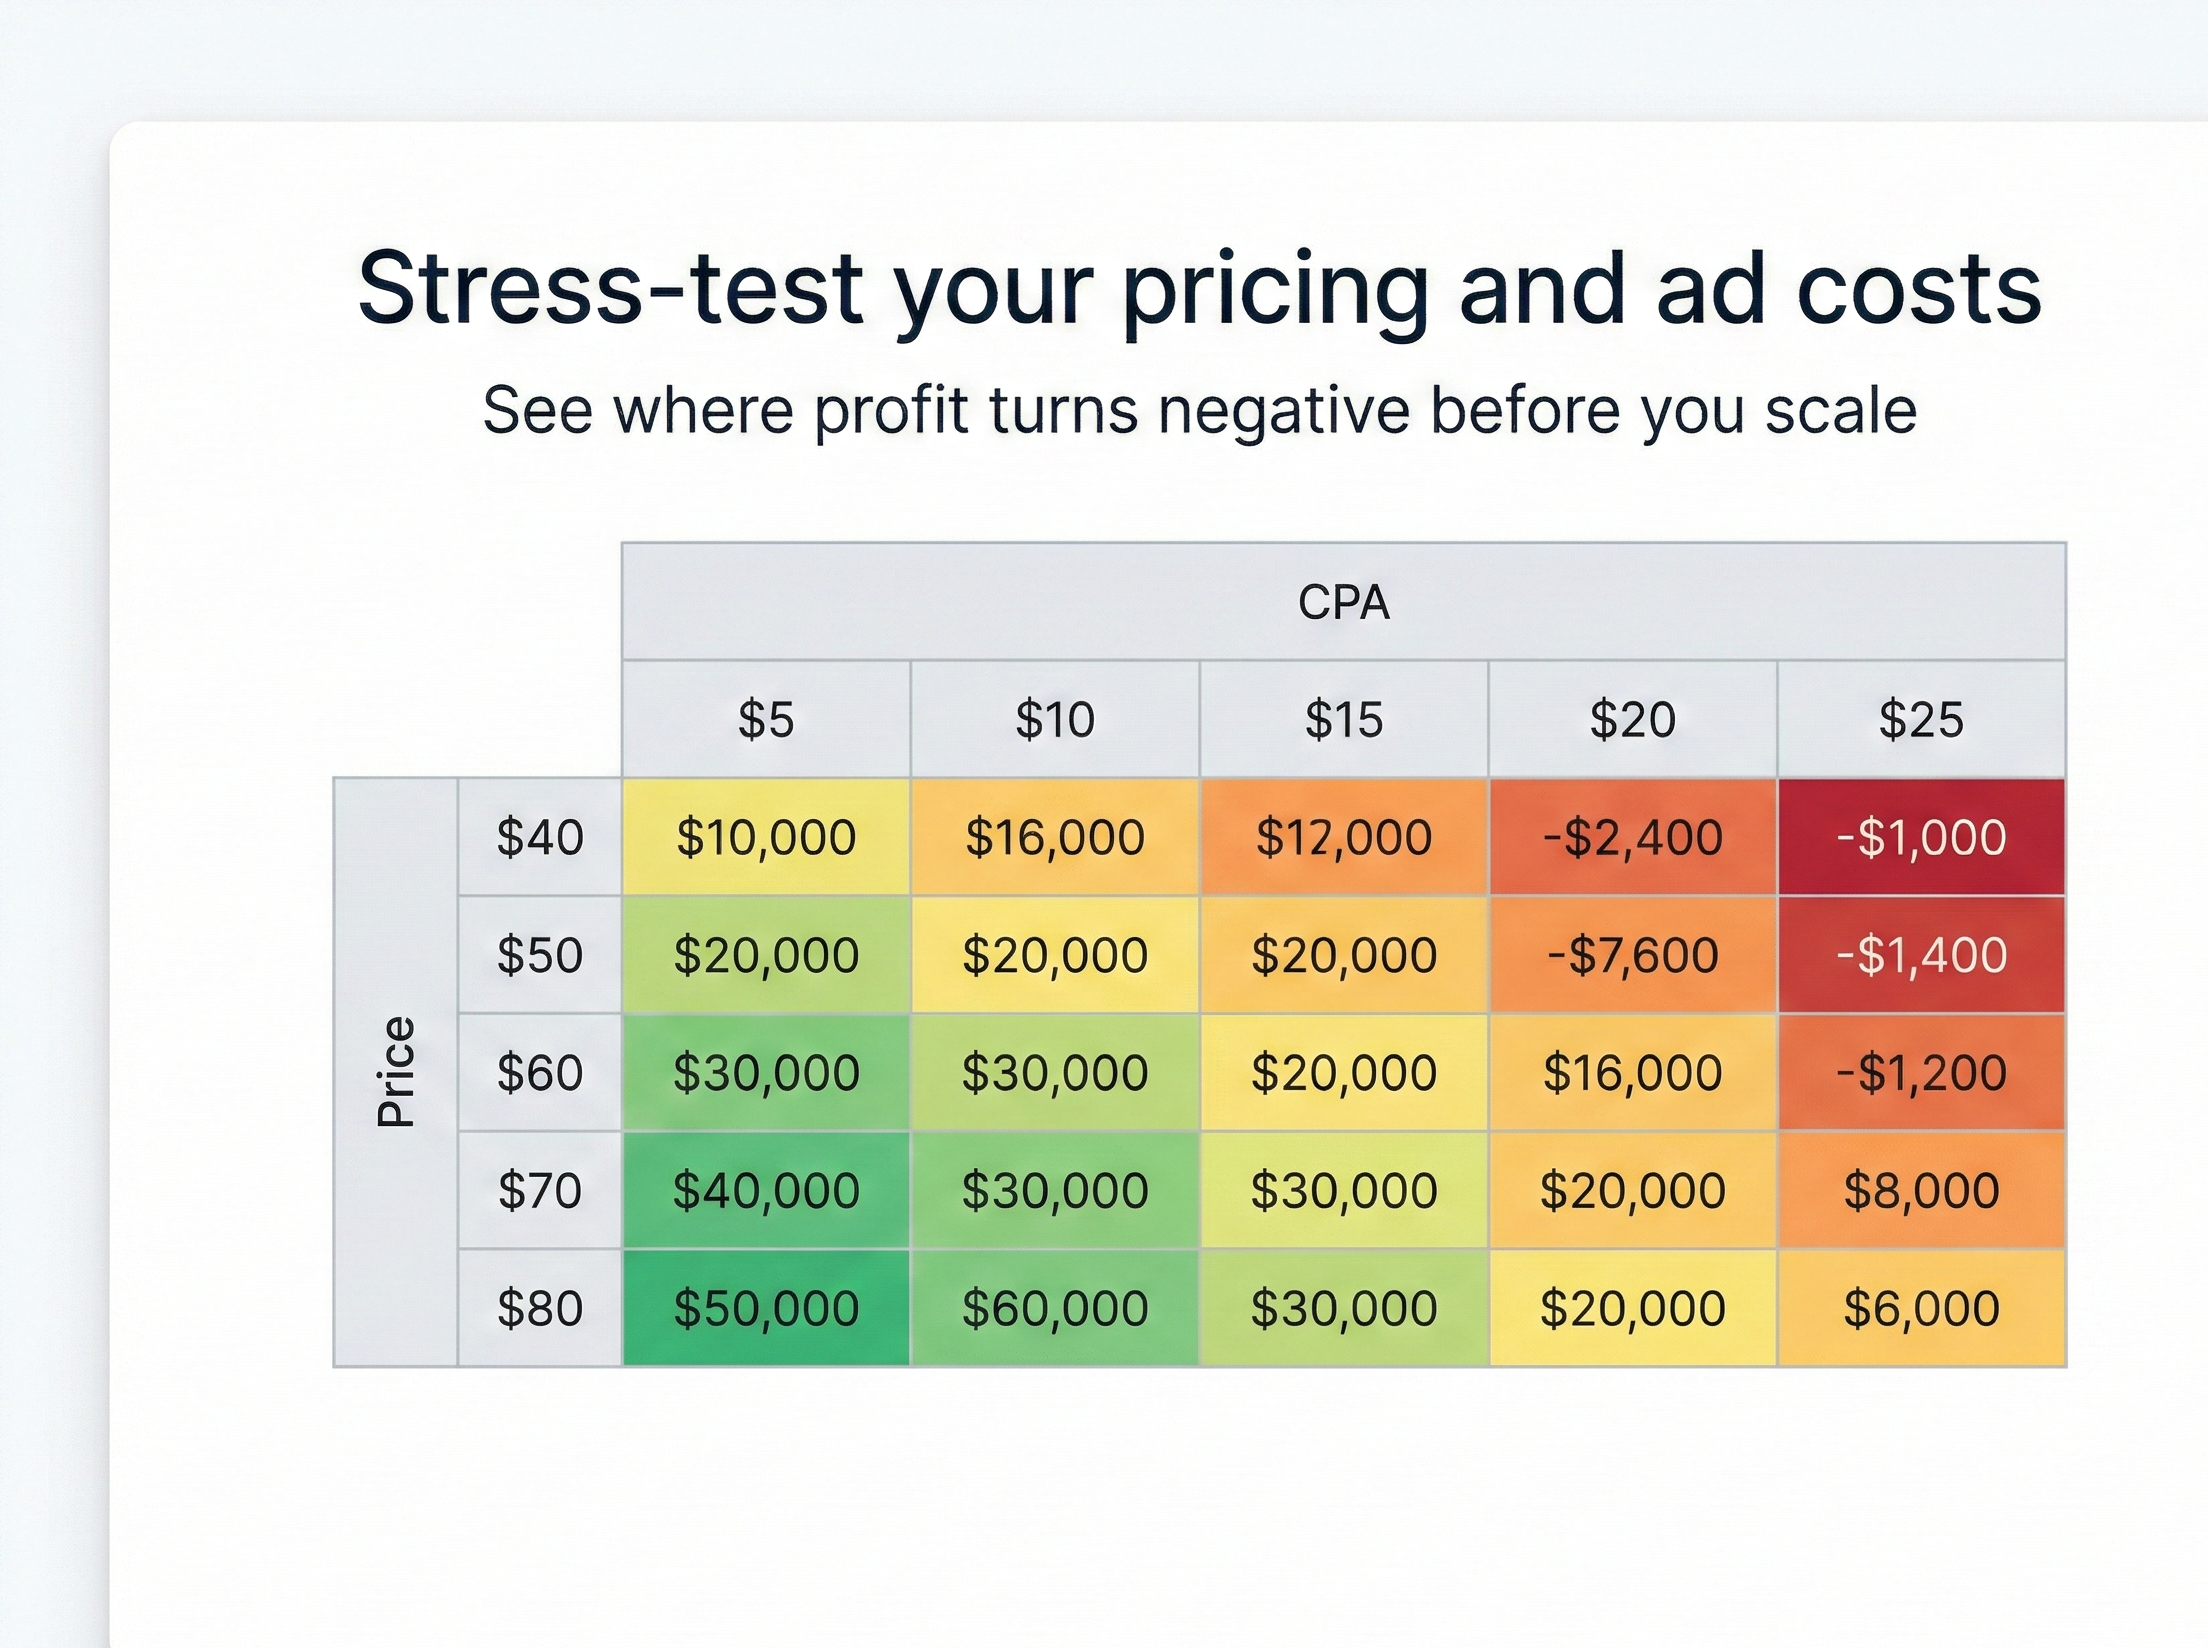Click the vertical Price row label
2208x1648 pixels.
[x=396, y=1072]
